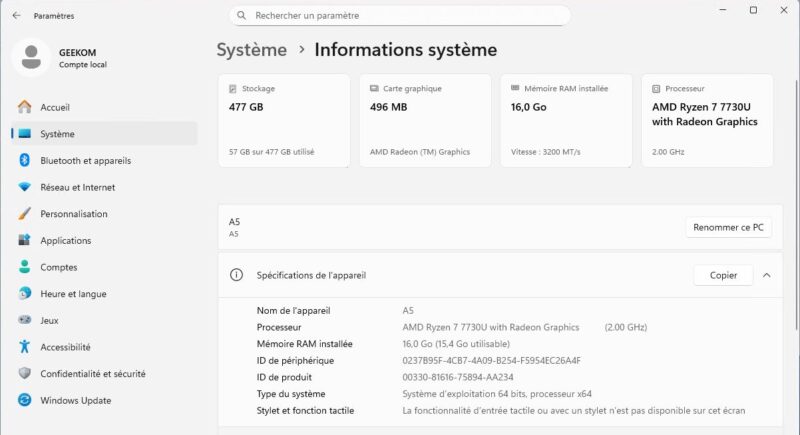Click the (2.00 GHz) value in specifications

tap(626, 327)
